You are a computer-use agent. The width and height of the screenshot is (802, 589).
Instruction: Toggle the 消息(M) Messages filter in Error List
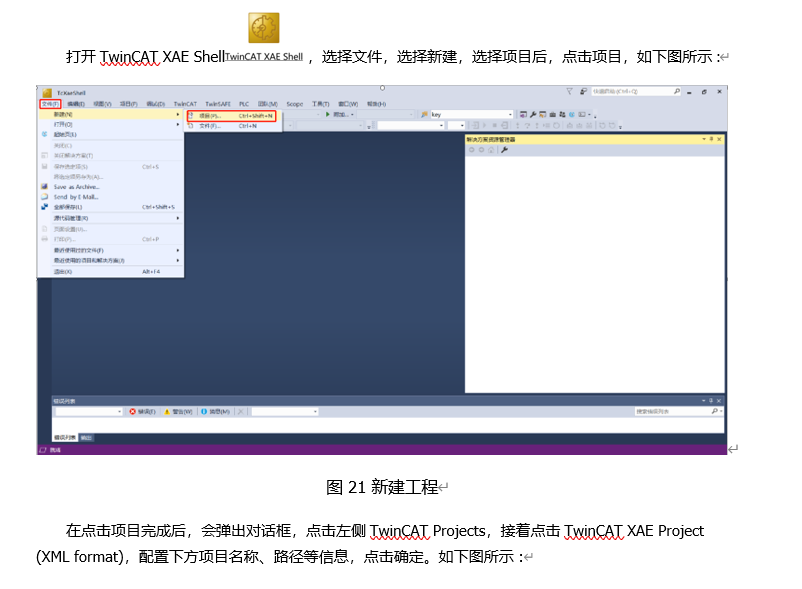tap(215, 412)
